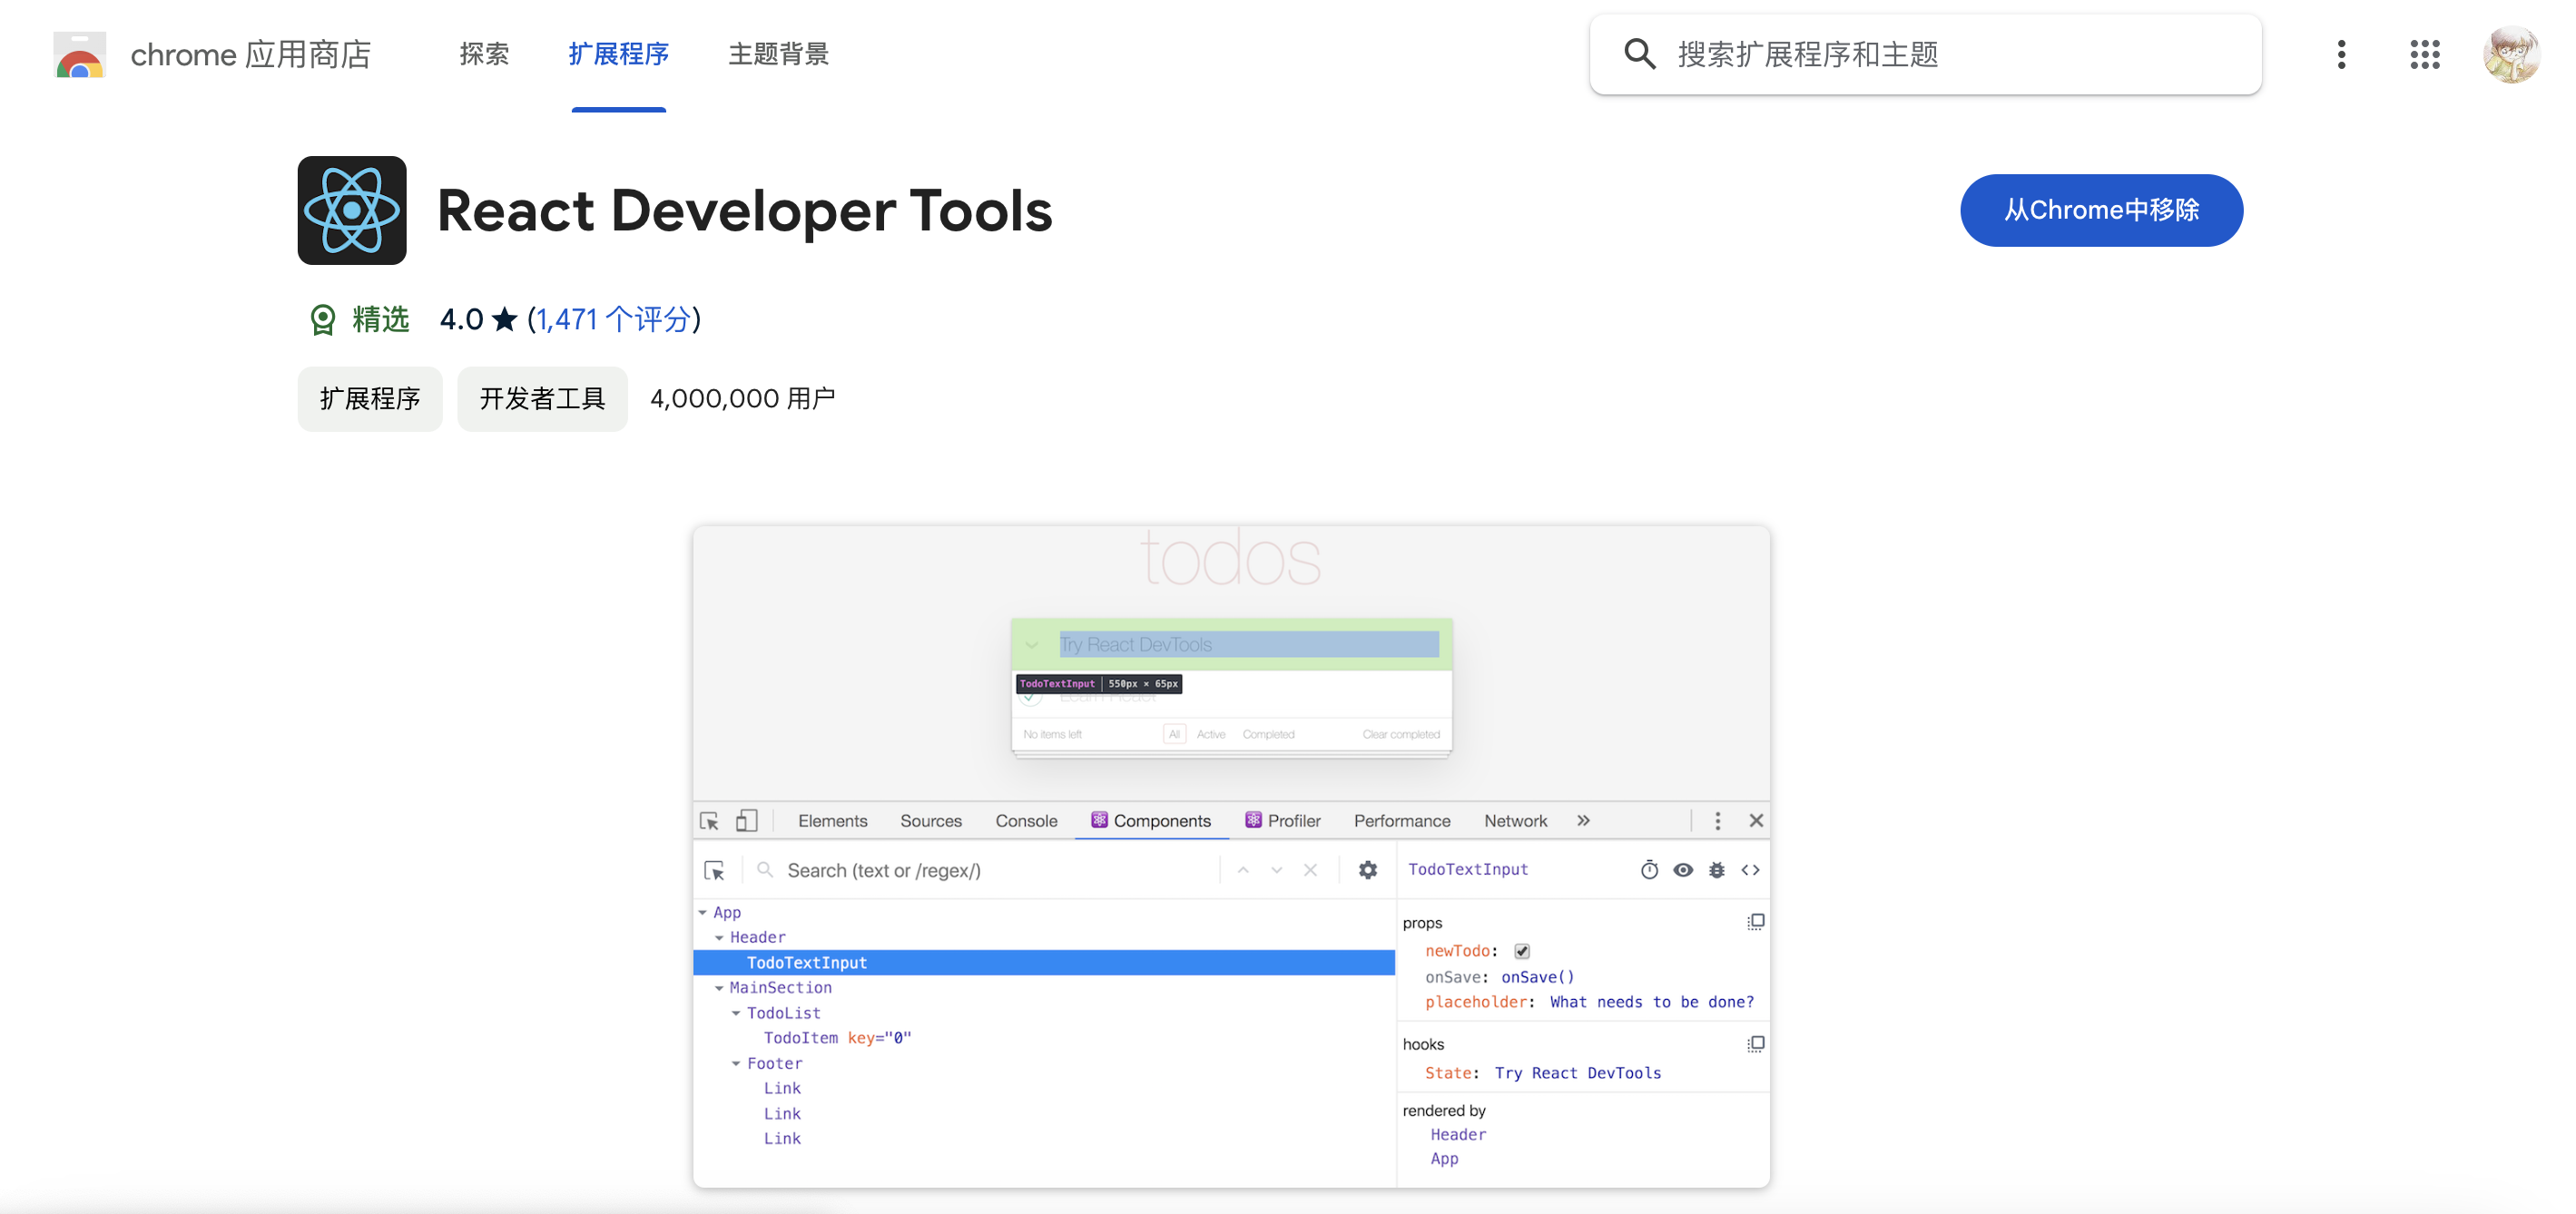The width and height of the screenshot is (2576, 1214).
Task: Click the Remove from Chrome button
Action: [x=2101, y=210]
